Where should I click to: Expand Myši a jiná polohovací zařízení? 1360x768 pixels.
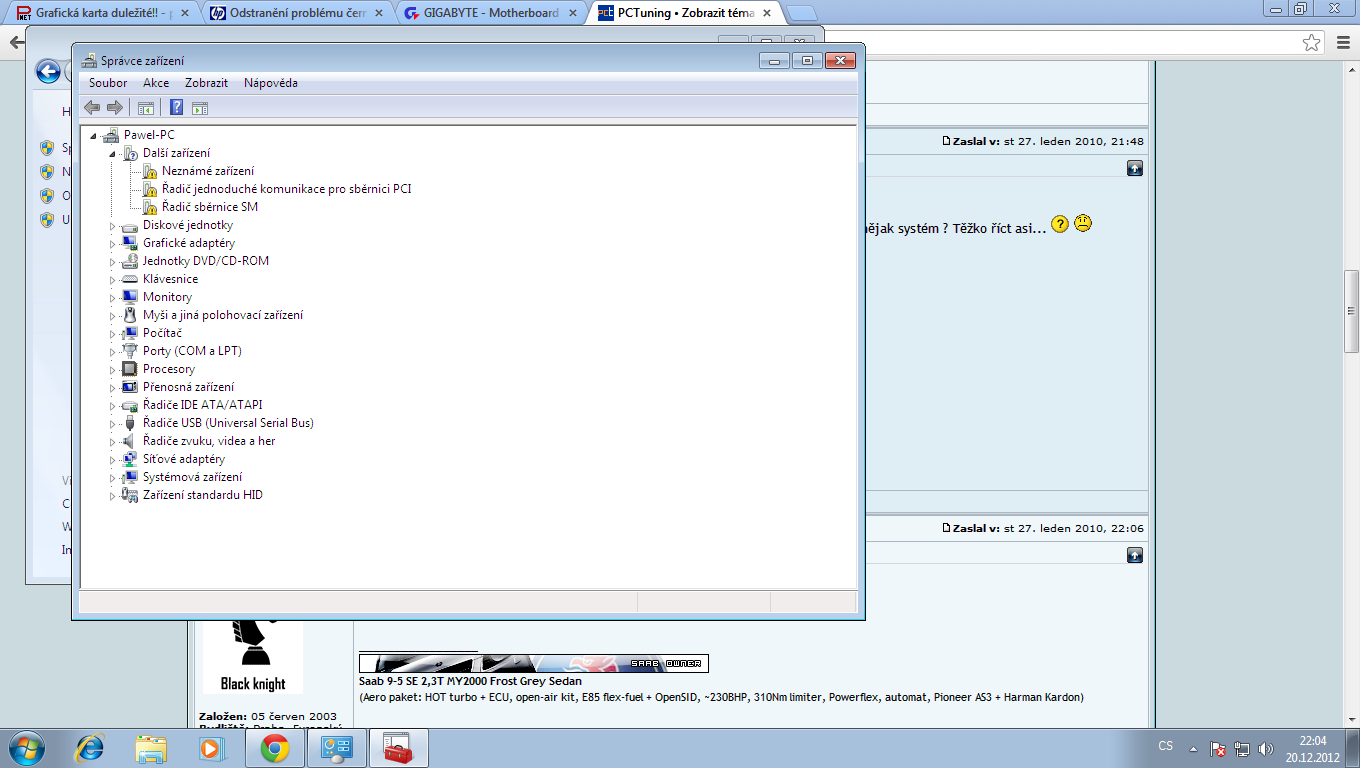(x=112, y=316)
